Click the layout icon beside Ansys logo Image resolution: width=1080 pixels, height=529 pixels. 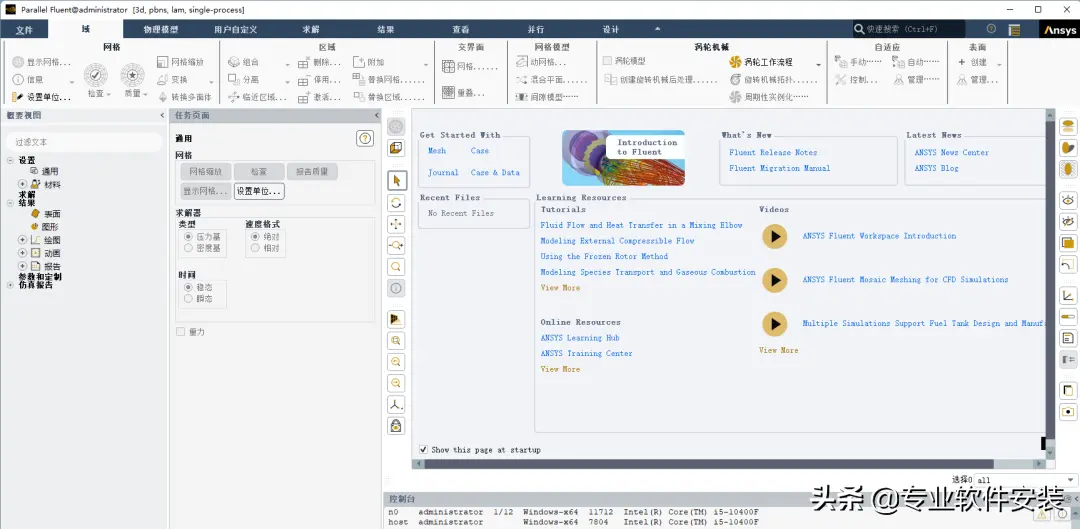point(1014,30)
